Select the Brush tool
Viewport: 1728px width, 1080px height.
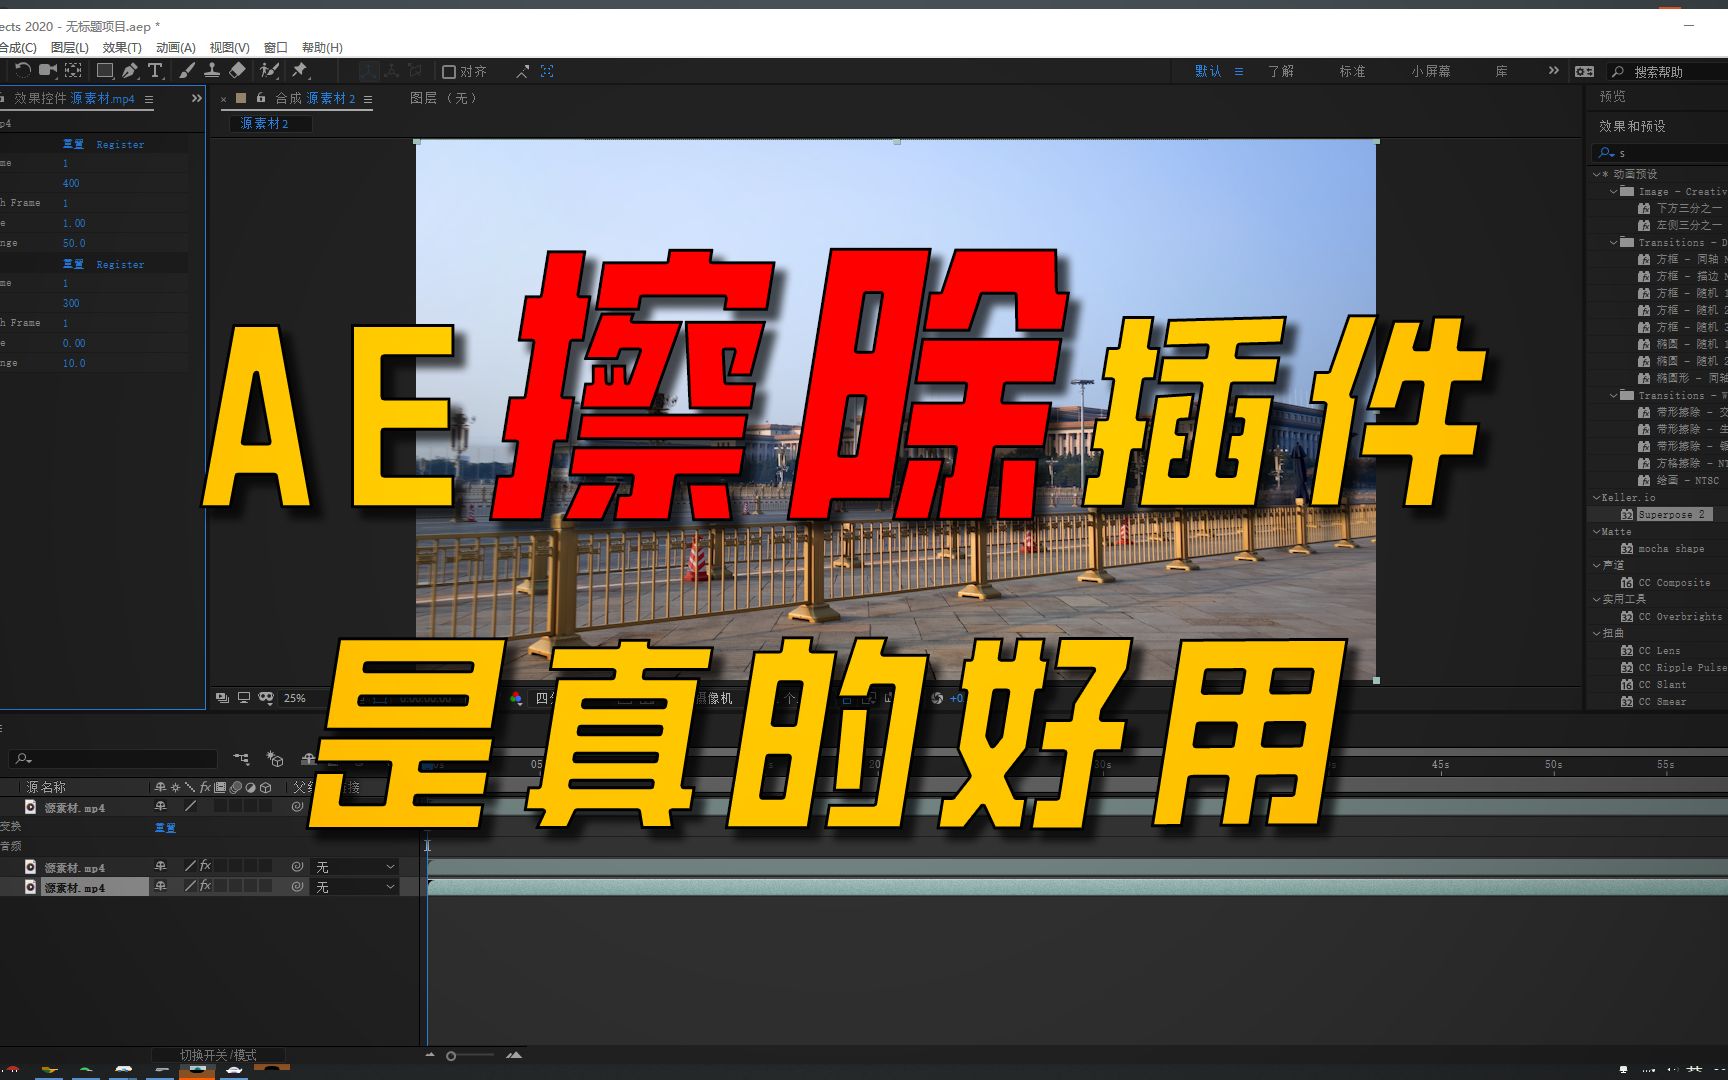pyautogui.click(x=187, y=70)
